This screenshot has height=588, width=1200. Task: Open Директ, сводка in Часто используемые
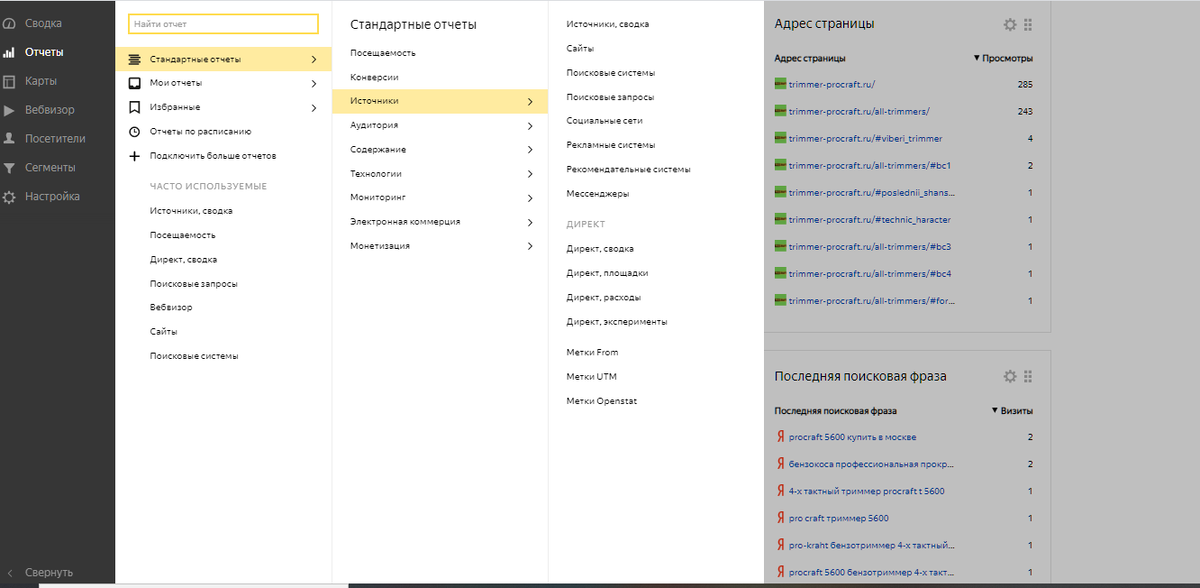[183, 259]
